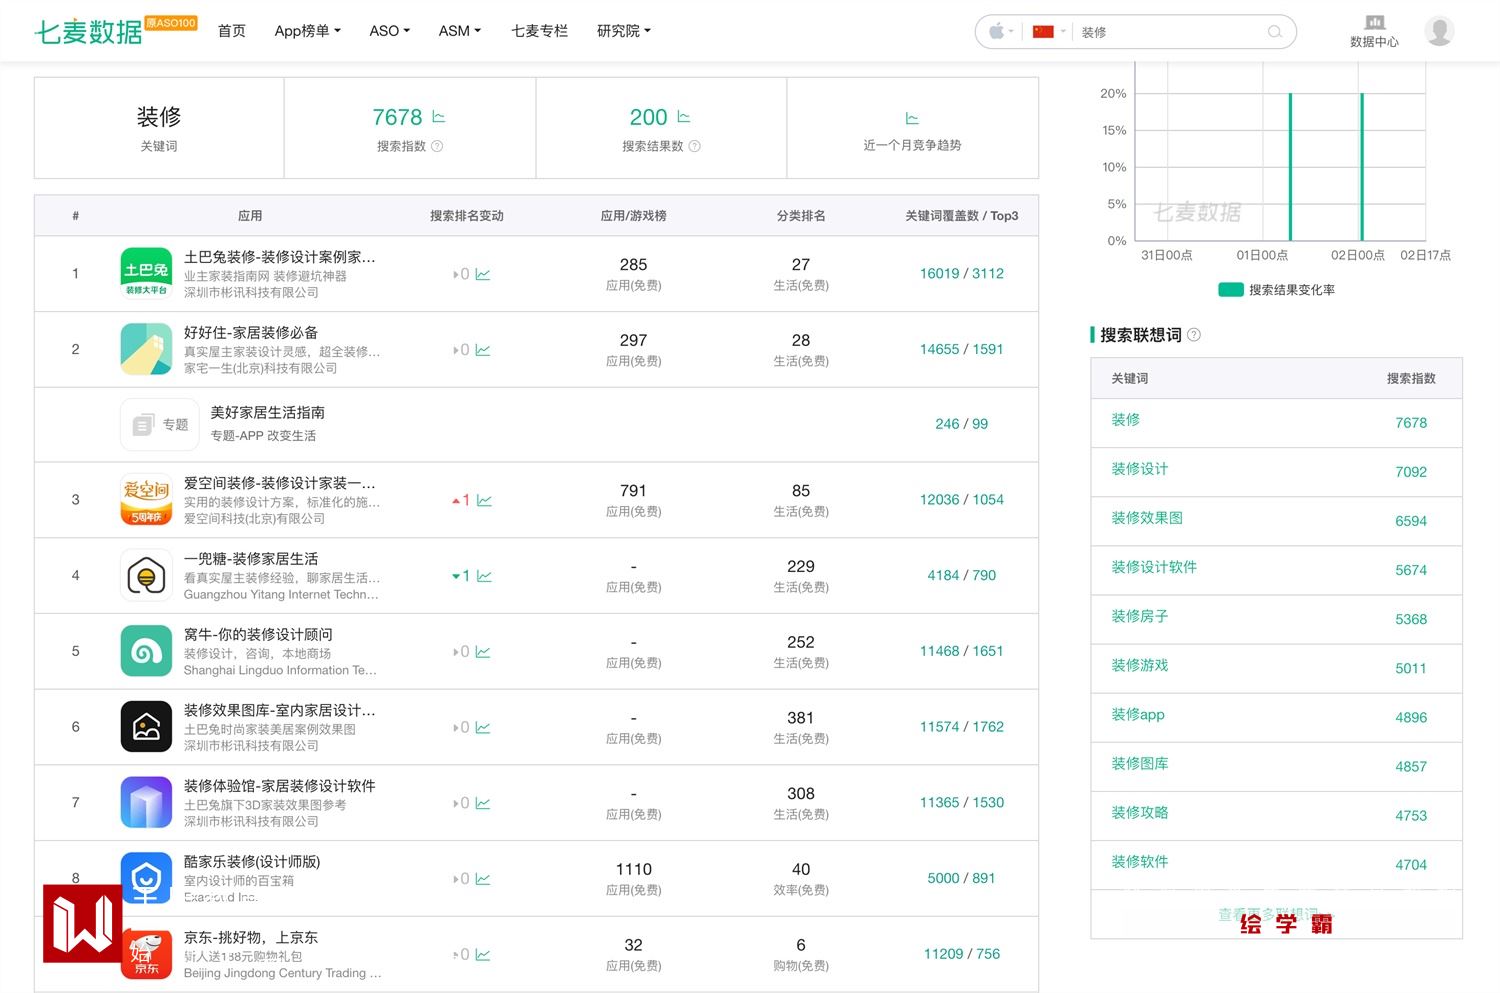Open the 好好住 app icon
Image resolution: width=1500 pixels, height=993 pixels.
146,349
